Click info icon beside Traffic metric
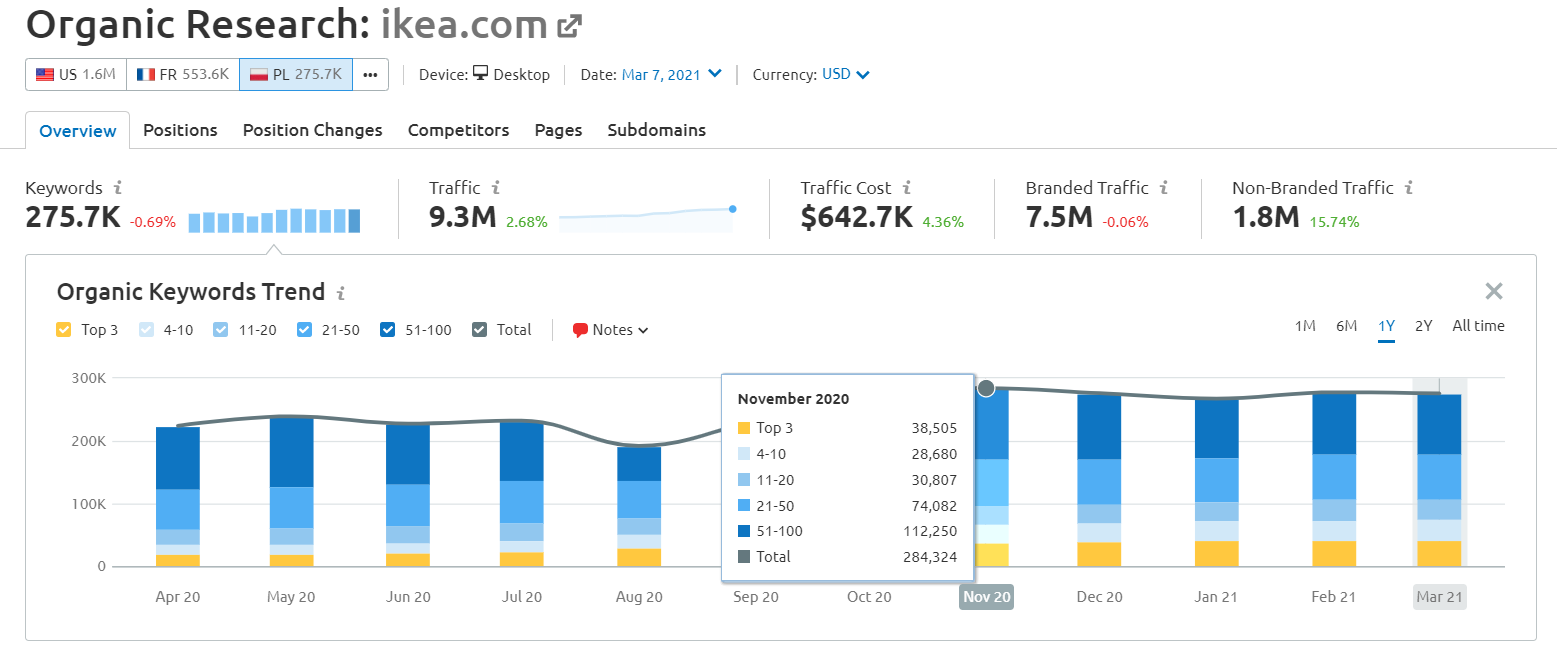 496,187
